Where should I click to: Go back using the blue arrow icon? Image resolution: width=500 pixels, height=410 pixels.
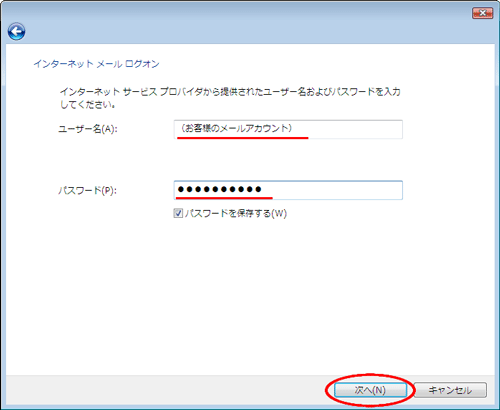pos(16,32)
